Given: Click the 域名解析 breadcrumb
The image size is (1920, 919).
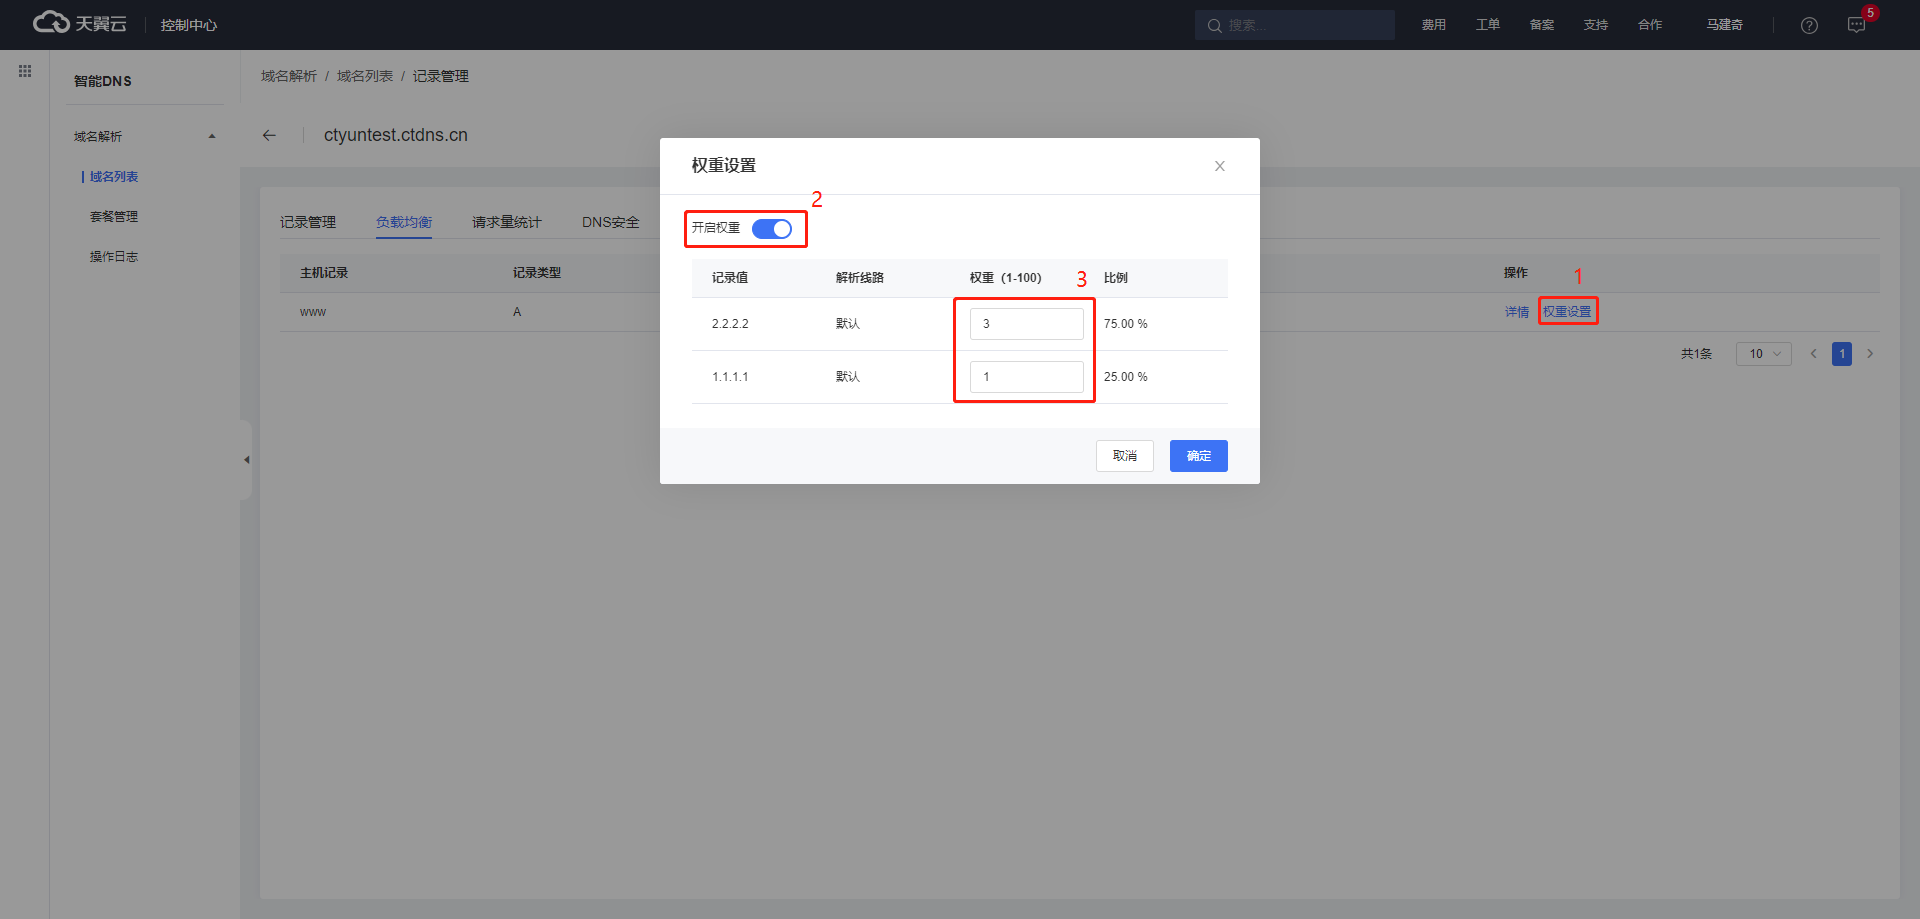Looking at the screenshot, I should (x=289, y=76).
